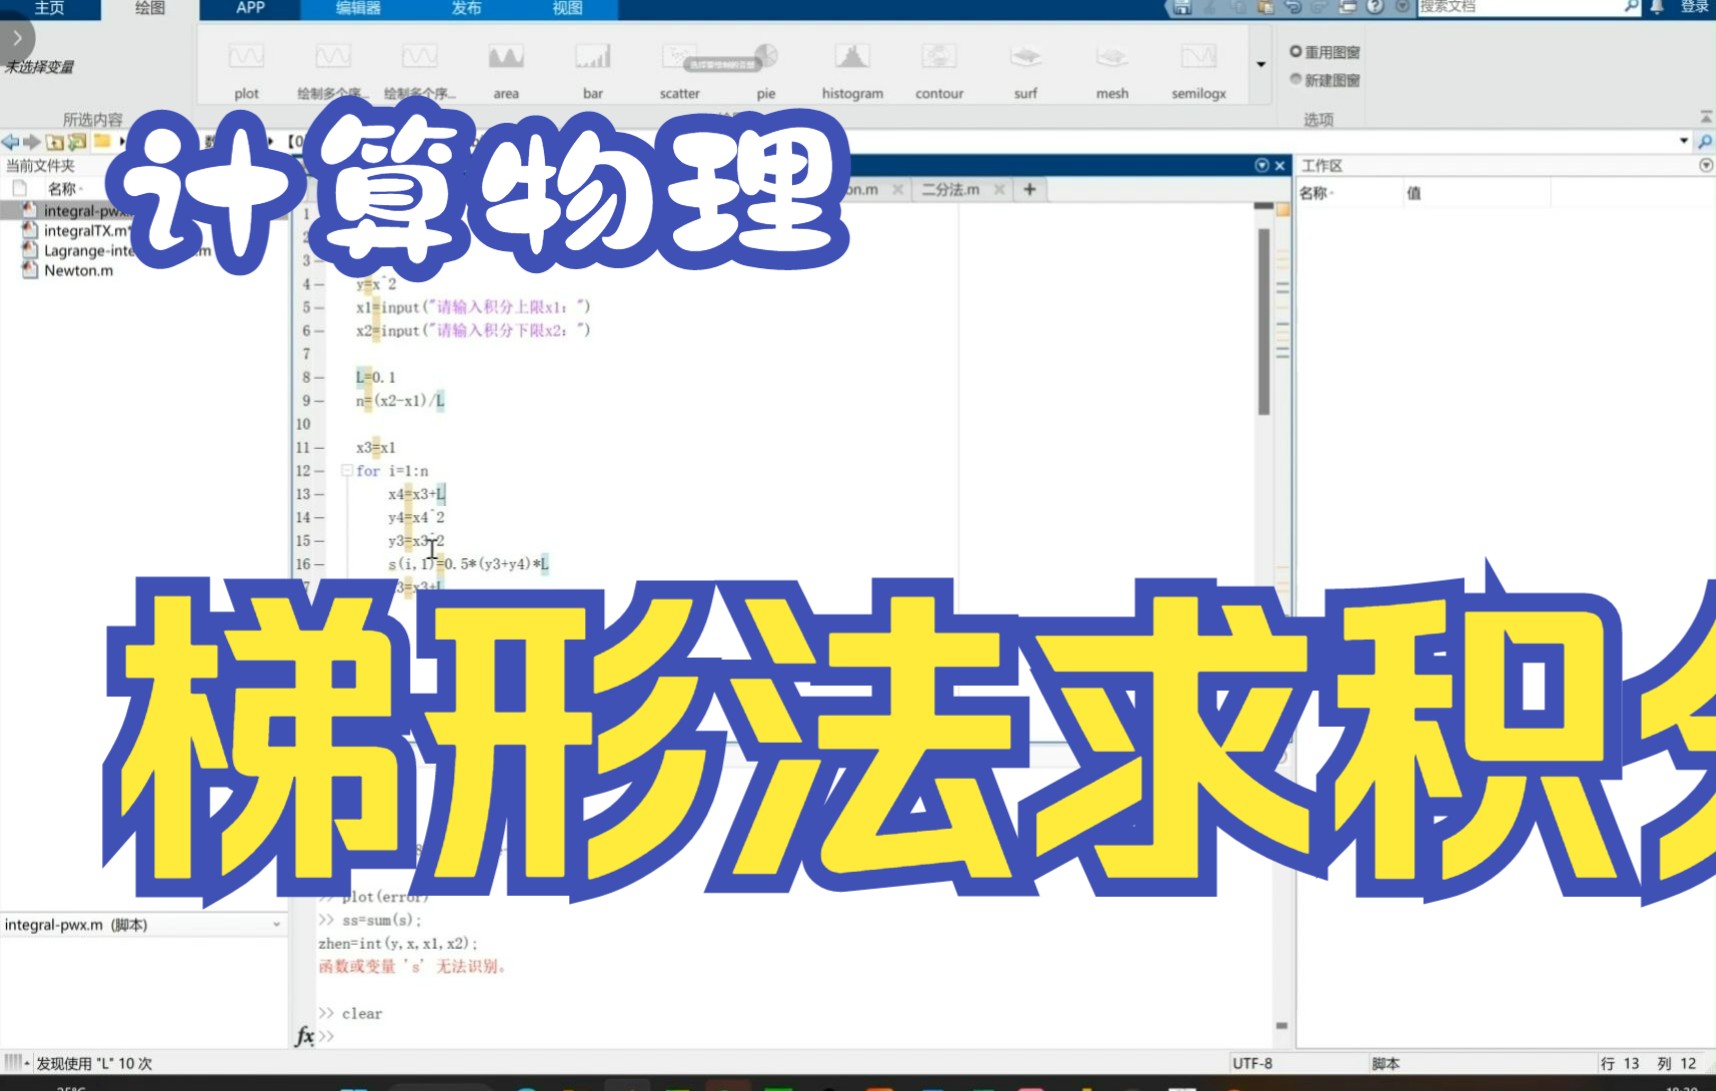Click the 当前文件夹 panel title
This screenshot has width=1716, height=1091.
[x=40, y=165]
